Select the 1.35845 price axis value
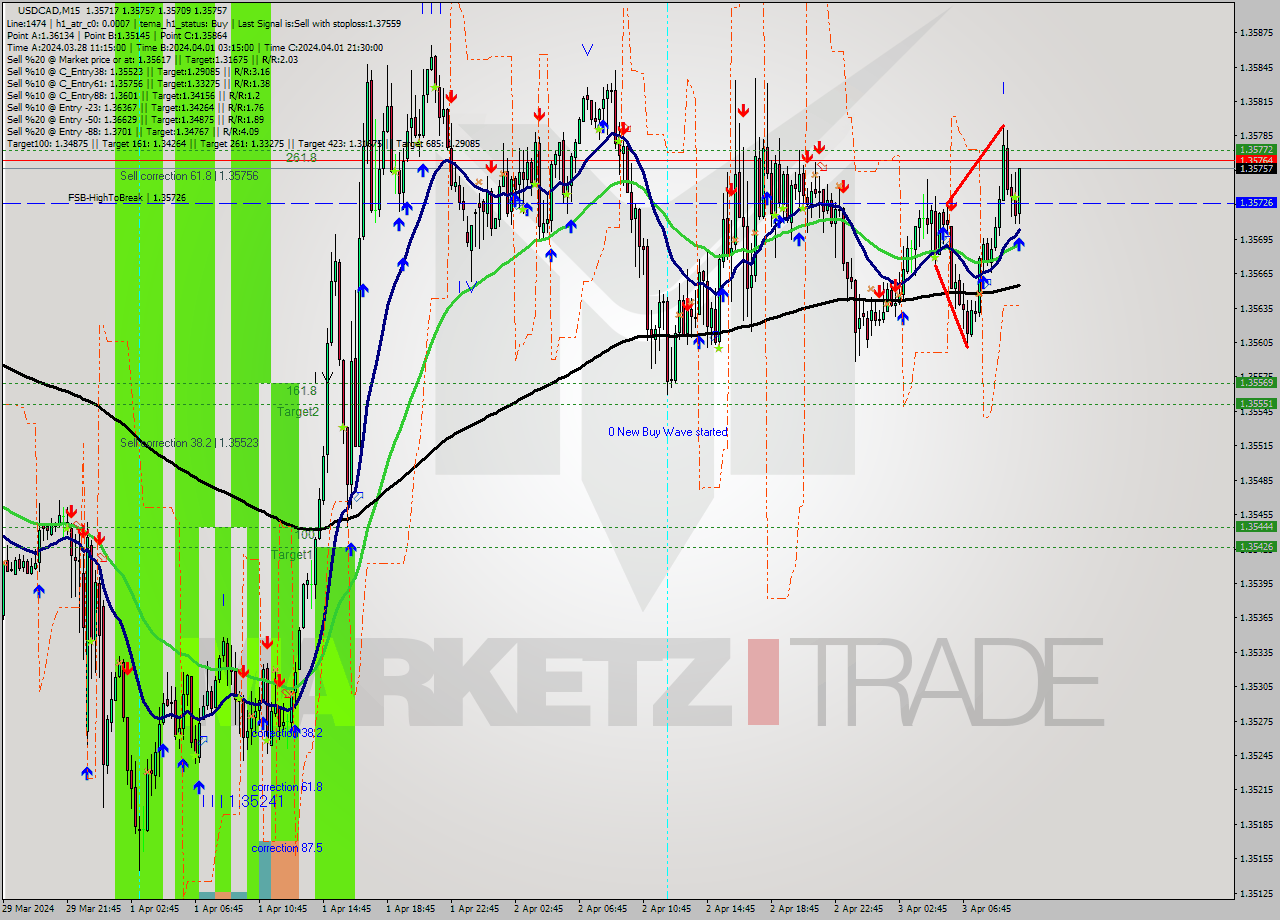The image size is (1280, 920). click(x=1256, y=68)
